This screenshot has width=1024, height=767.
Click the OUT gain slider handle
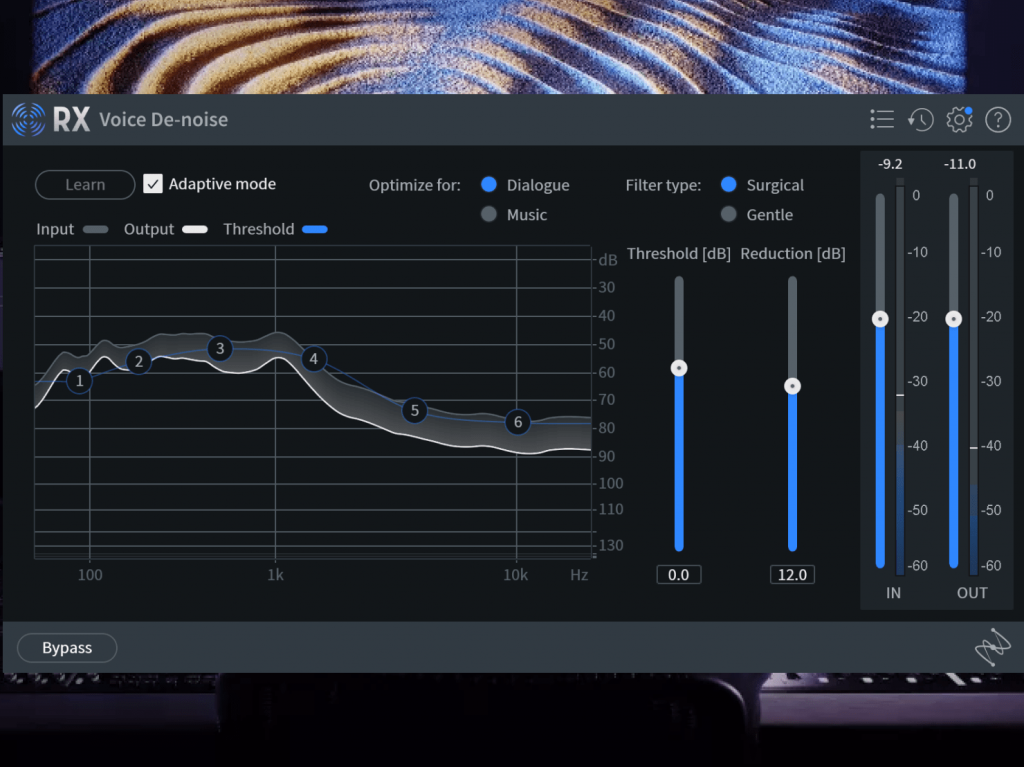pos(953,319)
